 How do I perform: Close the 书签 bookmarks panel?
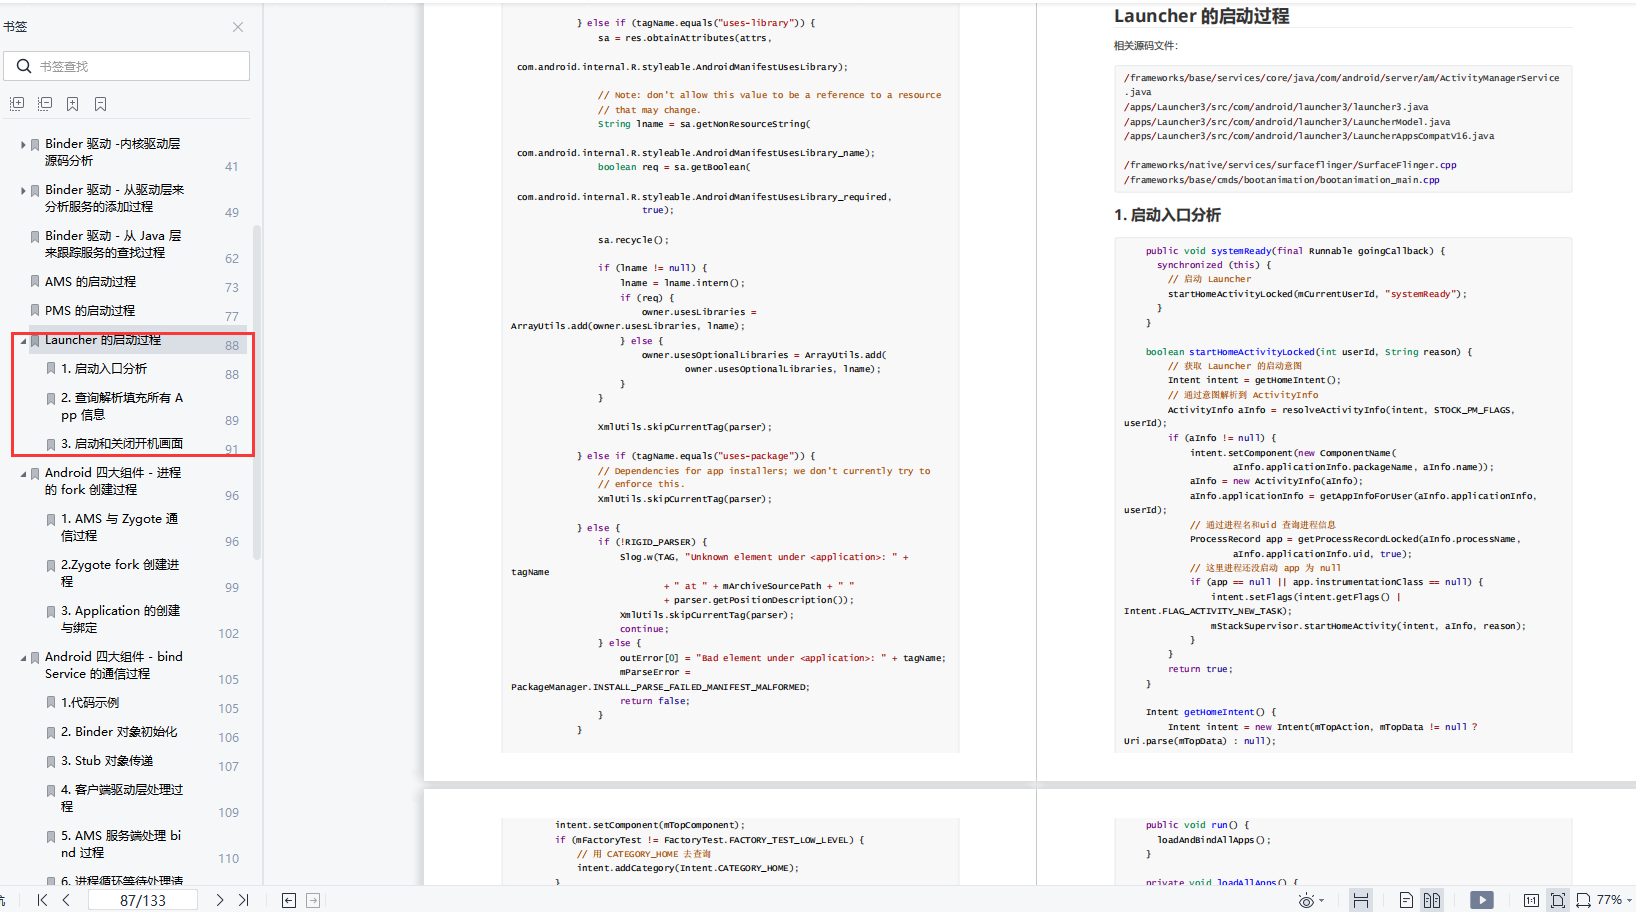click(x=237, y=27)
